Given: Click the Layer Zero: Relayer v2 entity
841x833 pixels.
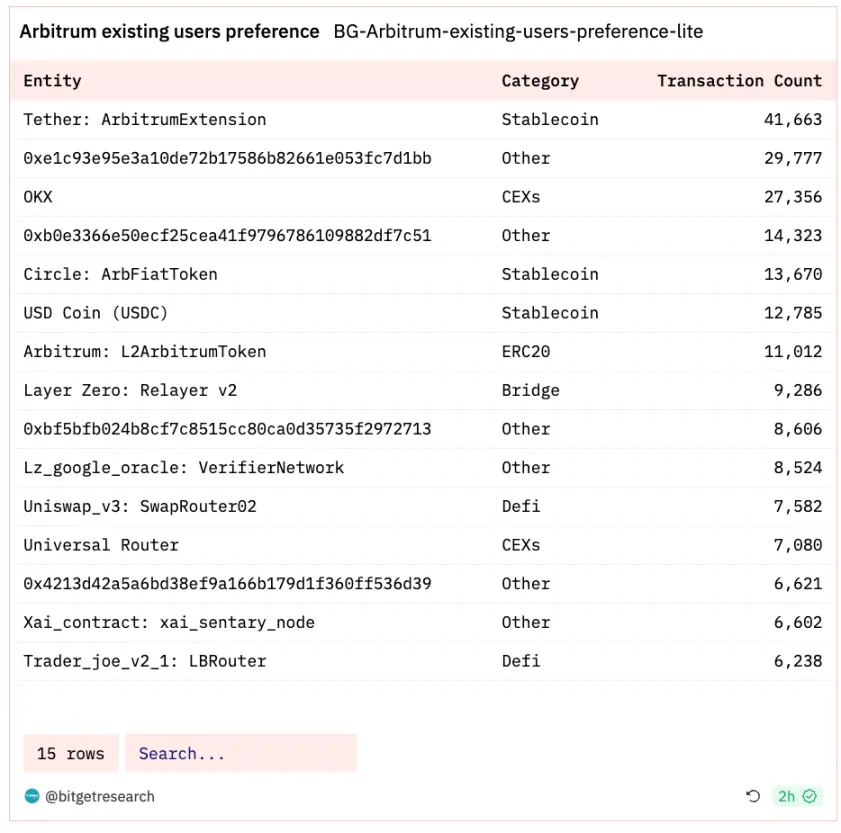Looking at the screenshot, I should pyautogui.click(x=130, y=390).
